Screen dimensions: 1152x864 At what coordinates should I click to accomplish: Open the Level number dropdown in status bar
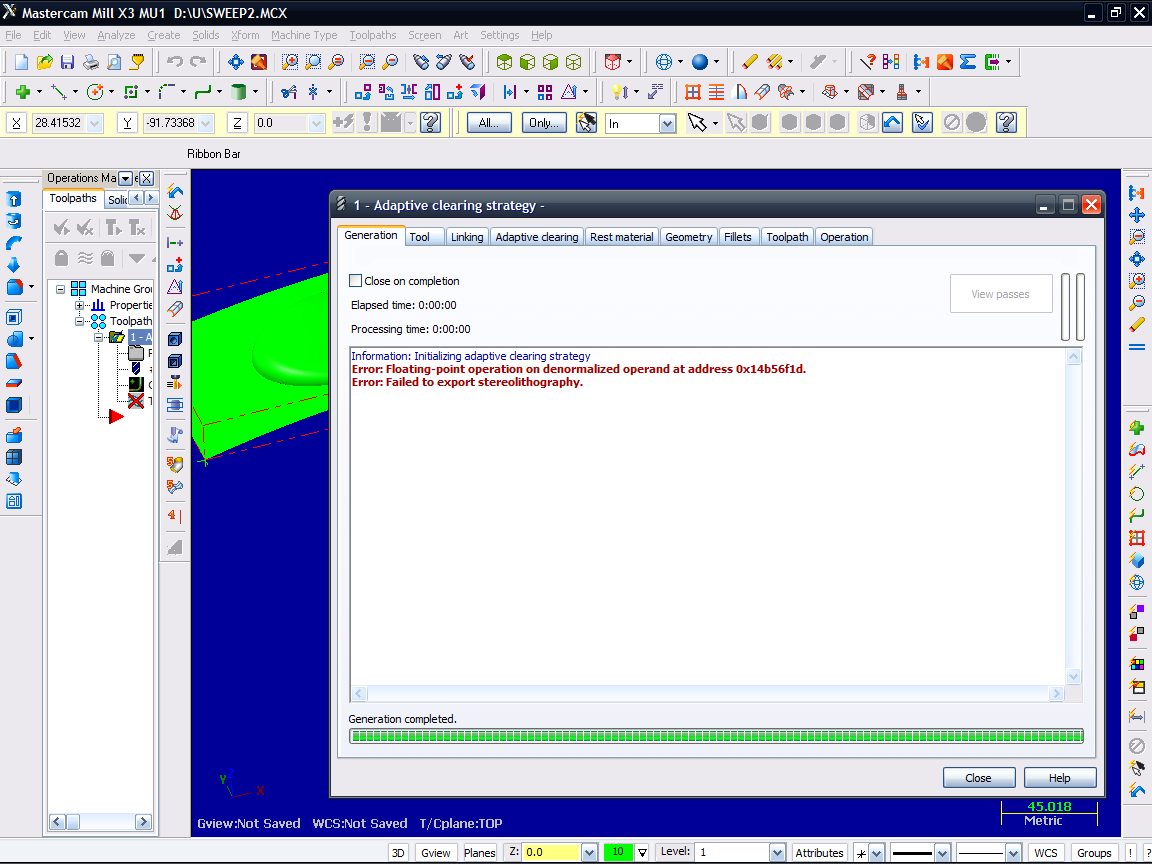(x=777, y=853)
